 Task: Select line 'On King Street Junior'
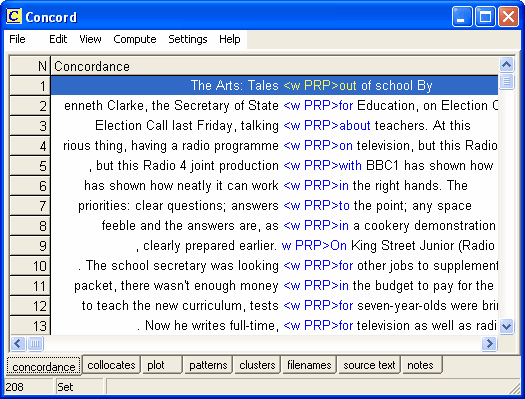point(274,245)
